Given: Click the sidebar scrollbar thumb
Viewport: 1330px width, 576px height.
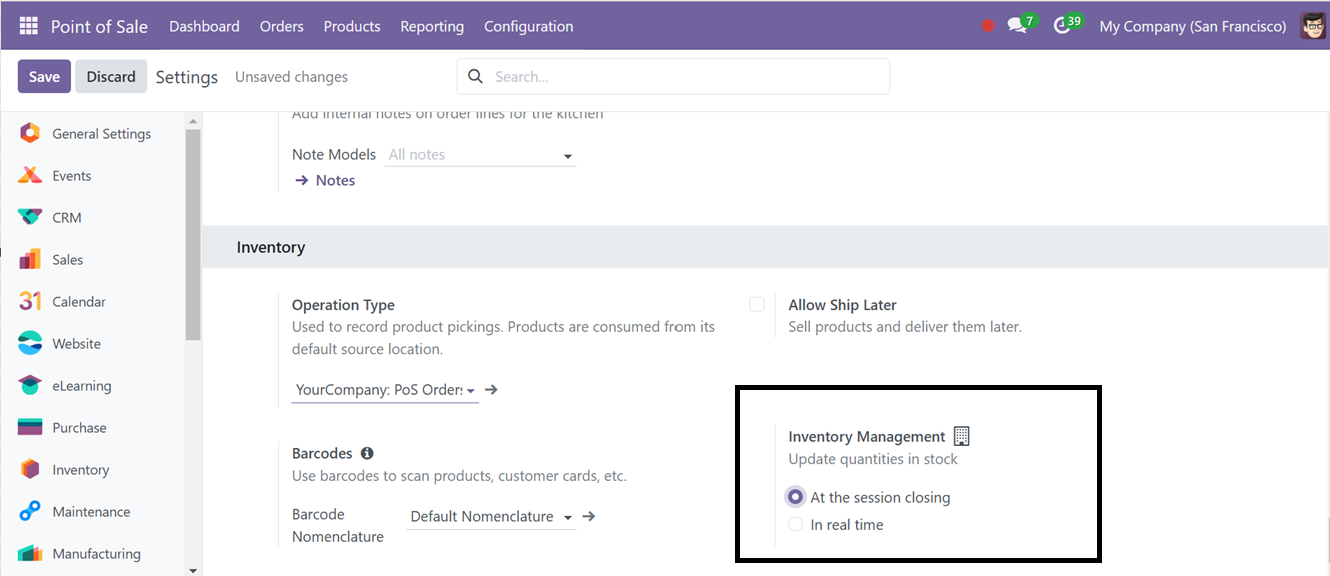Looking at the screenshot, I should (193, 234).
